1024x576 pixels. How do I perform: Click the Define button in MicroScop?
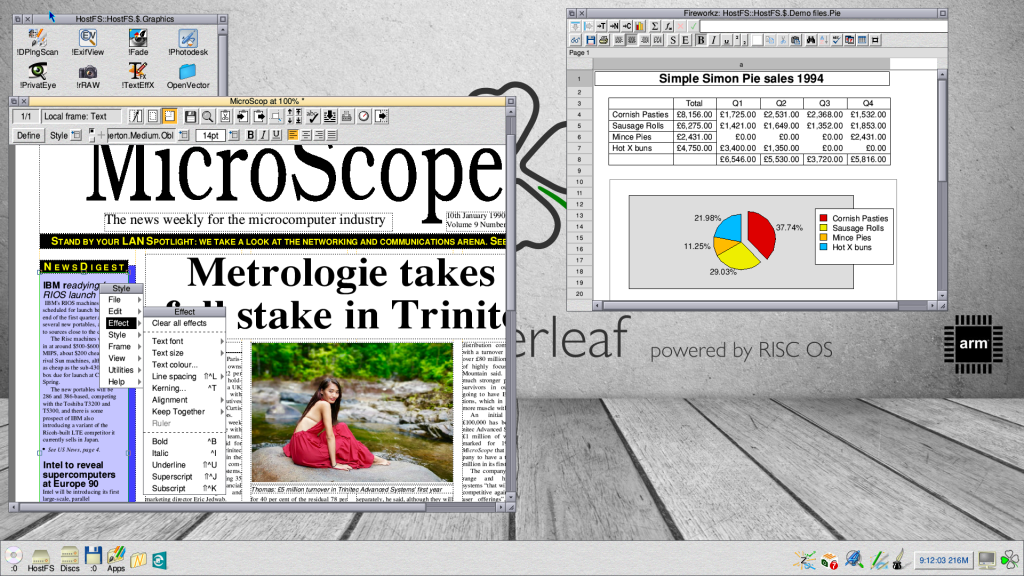(27, 135)
